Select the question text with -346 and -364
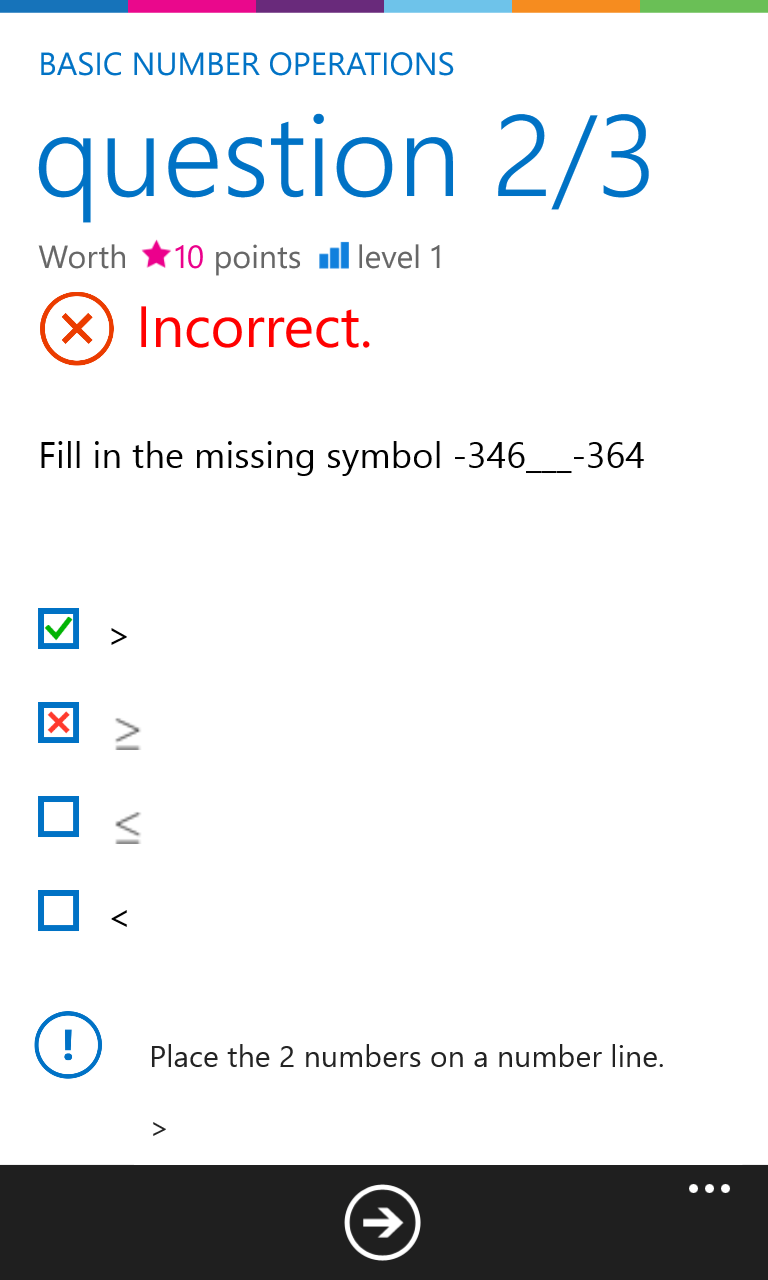This screenshot has height=1280, width=768. point(342,456)
